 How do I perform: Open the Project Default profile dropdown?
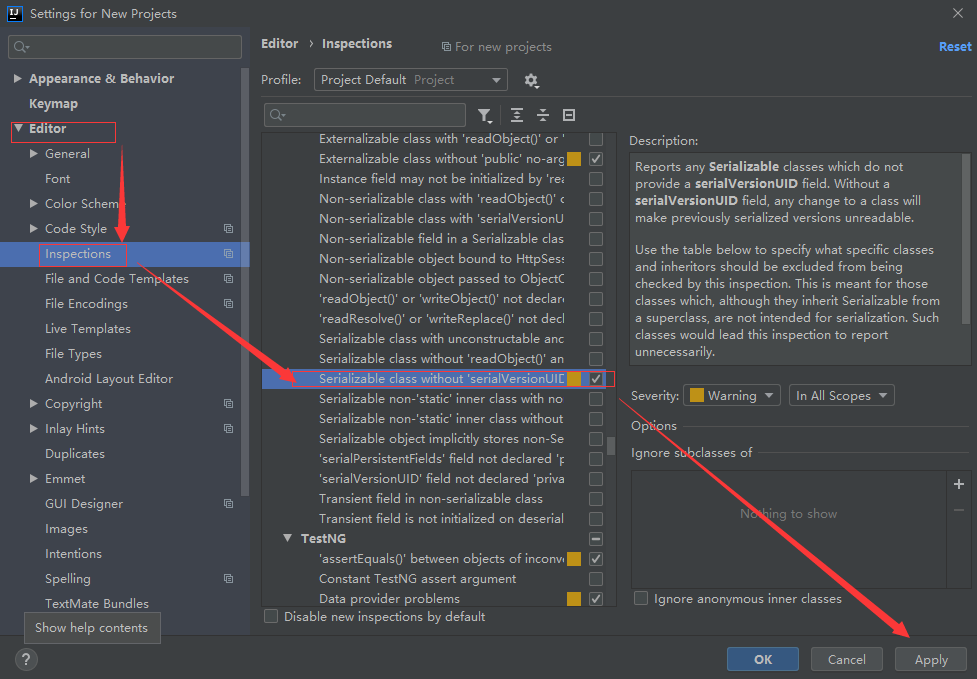pos(410,79)
